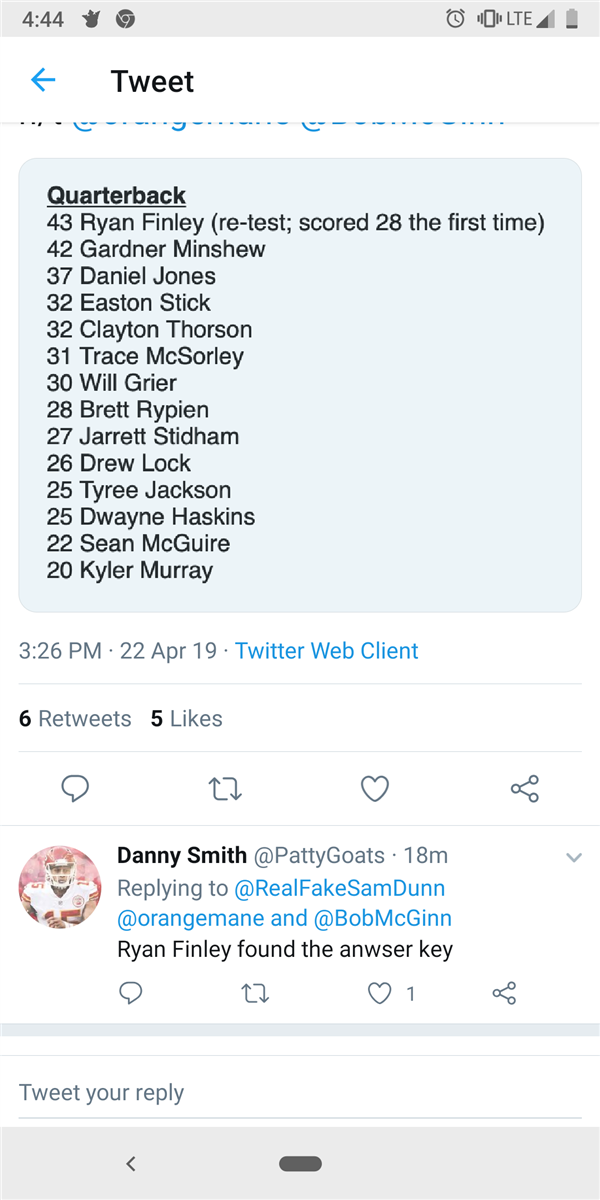Reply to Danny Smith's tweet
Image resolution: width=600 pixels, height=1200 pixels.
tap(131, 993)
